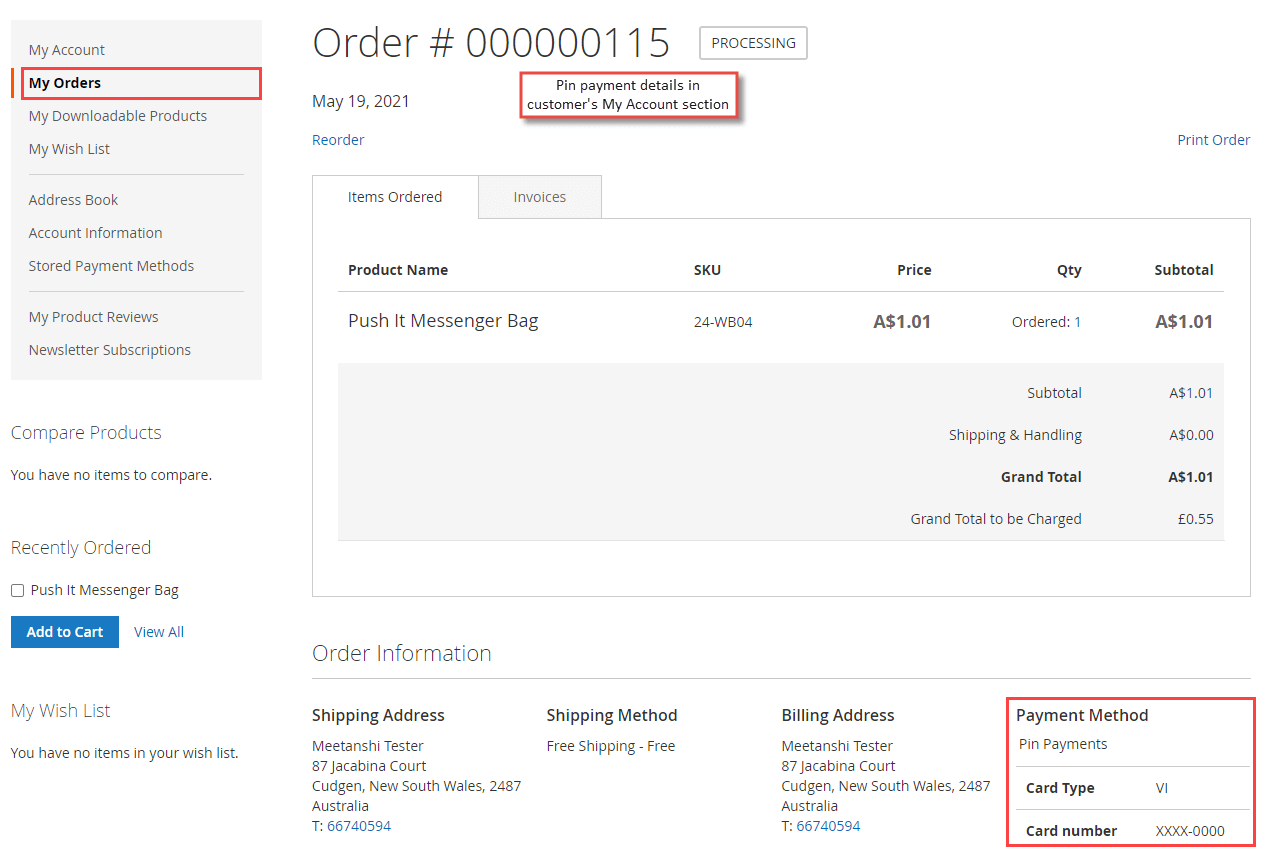1261x851 pixels.
Task: Select the Items Ordered tab
Action: pyautogui.click(x=394, y=196)
